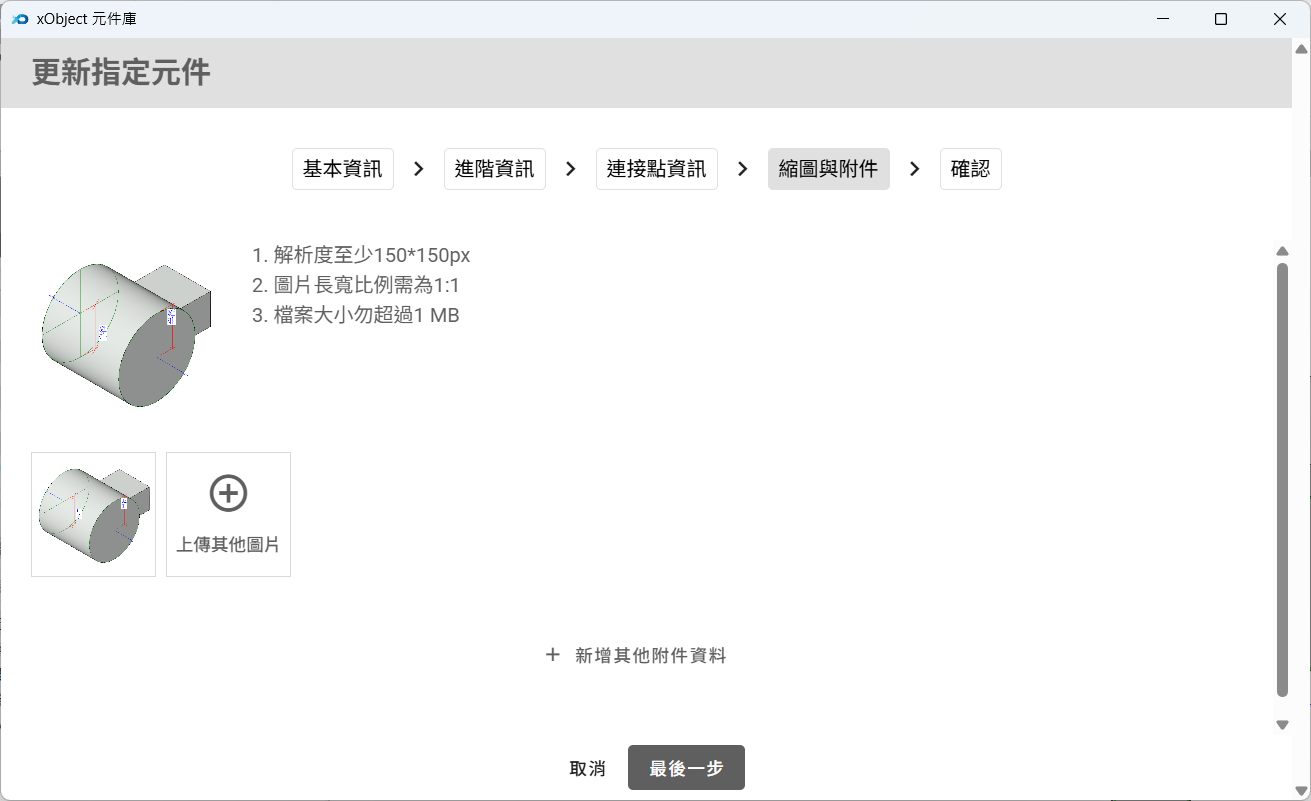The image size is (1311, 801).
Task: Click chevron between 基本資訊 and 進階資訊
Action: (419, 169)
